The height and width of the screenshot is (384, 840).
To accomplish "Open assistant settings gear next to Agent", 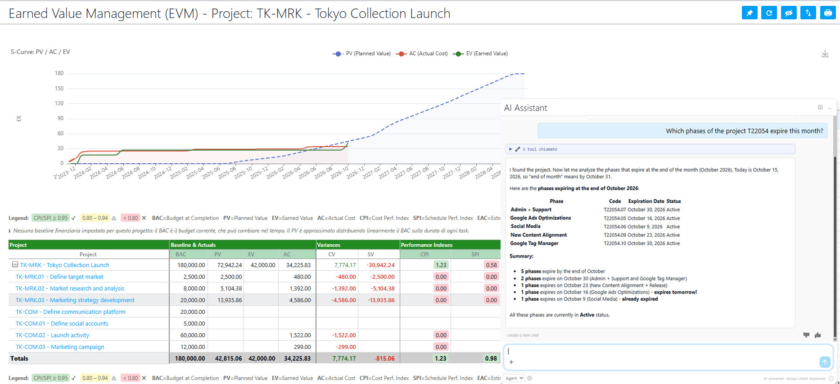I will pyautogui.click(x=529, y=378).
